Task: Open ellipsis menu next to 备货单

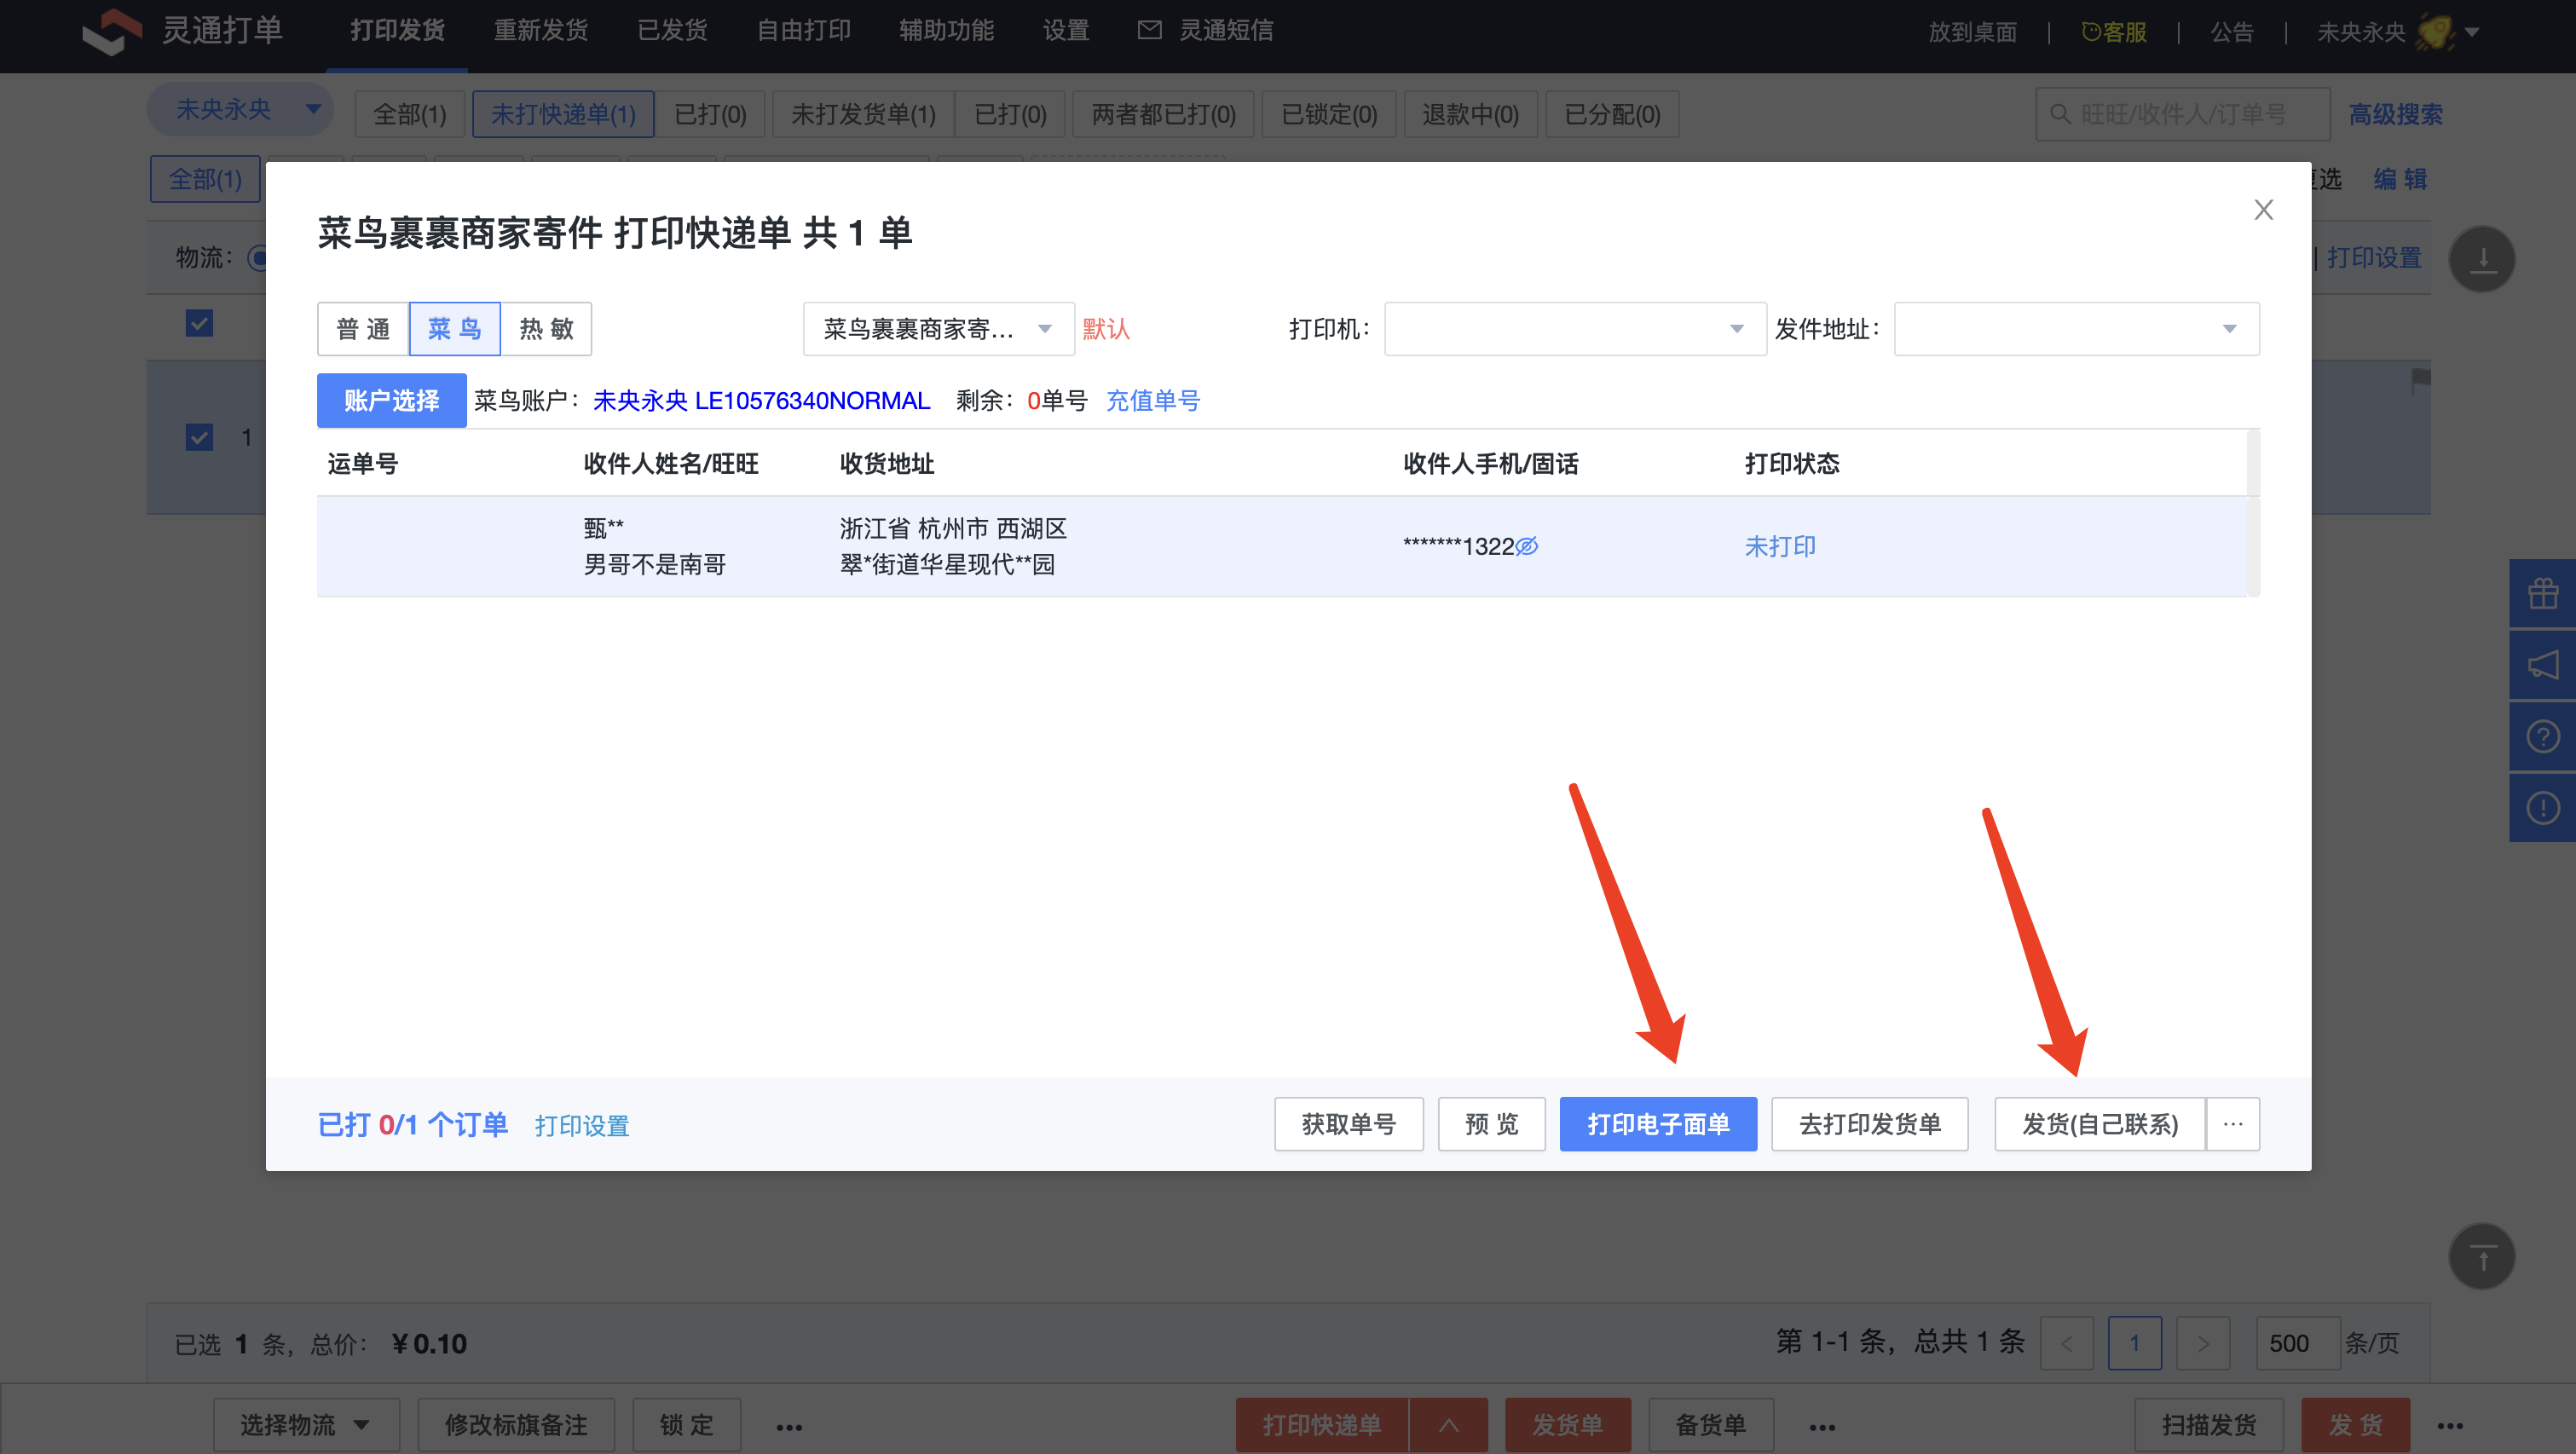Action: pyautogui.click(x=1822, y=1427)
